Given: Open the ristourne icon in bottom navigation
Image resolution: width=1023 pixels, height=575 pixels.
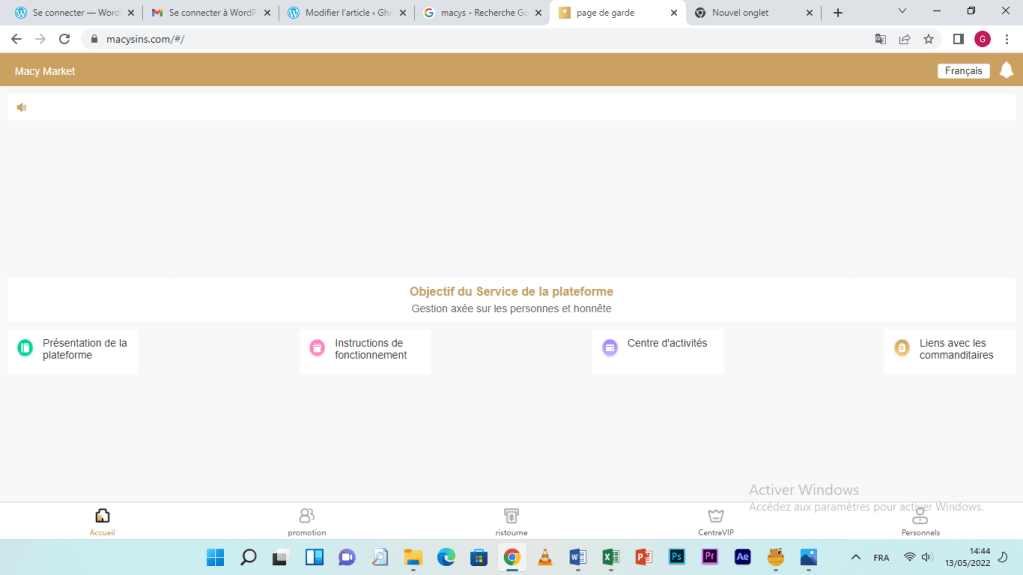Looking at the screenshot, I should tap(511, 516).
